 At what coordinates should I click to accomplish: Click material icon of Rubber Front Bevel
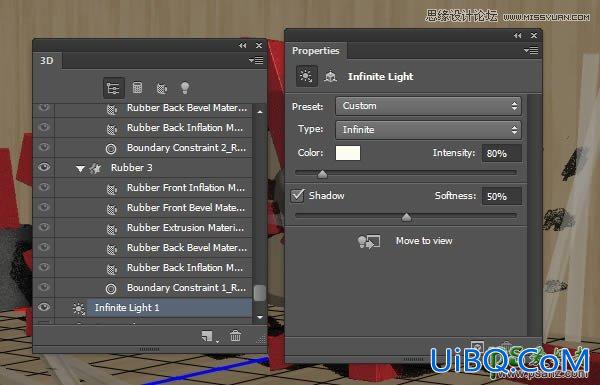coord(111,209)
